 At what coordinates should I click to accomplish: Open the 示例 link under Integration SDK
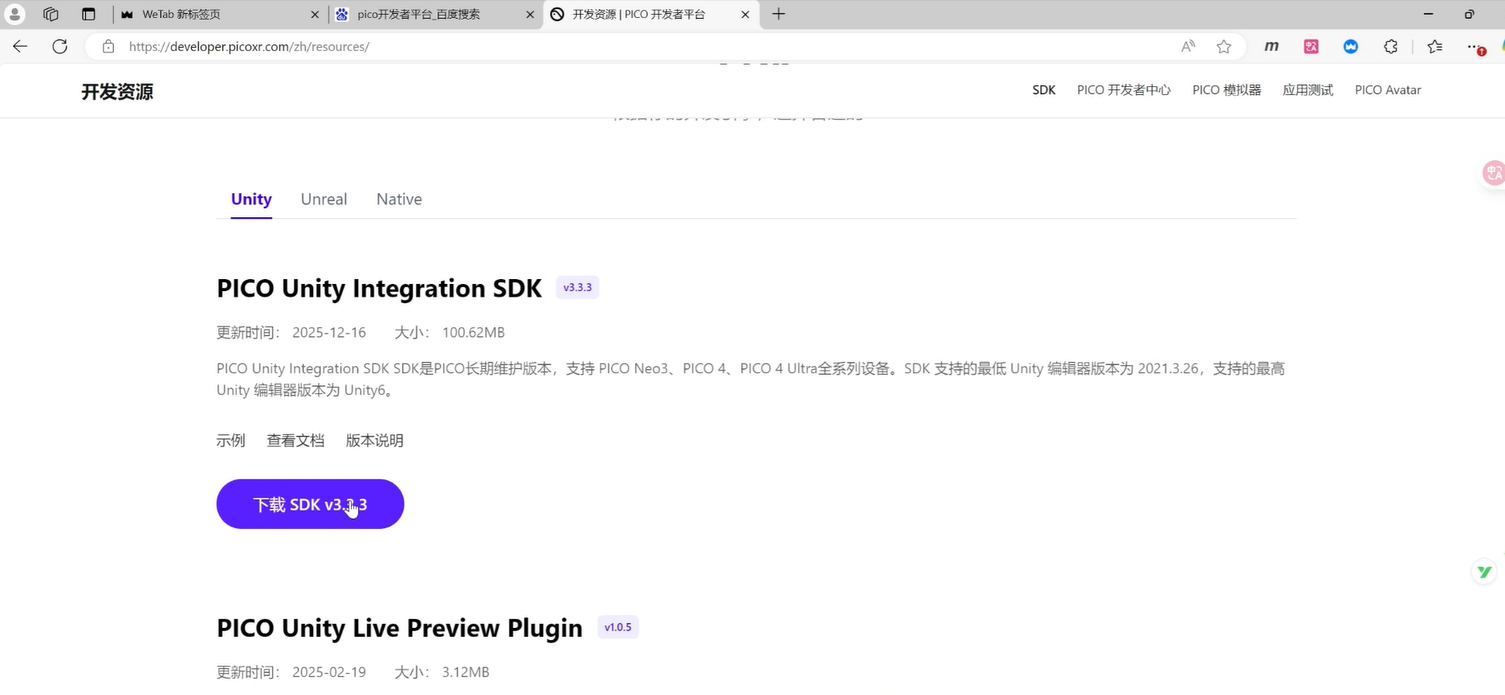tap(231, 440)
